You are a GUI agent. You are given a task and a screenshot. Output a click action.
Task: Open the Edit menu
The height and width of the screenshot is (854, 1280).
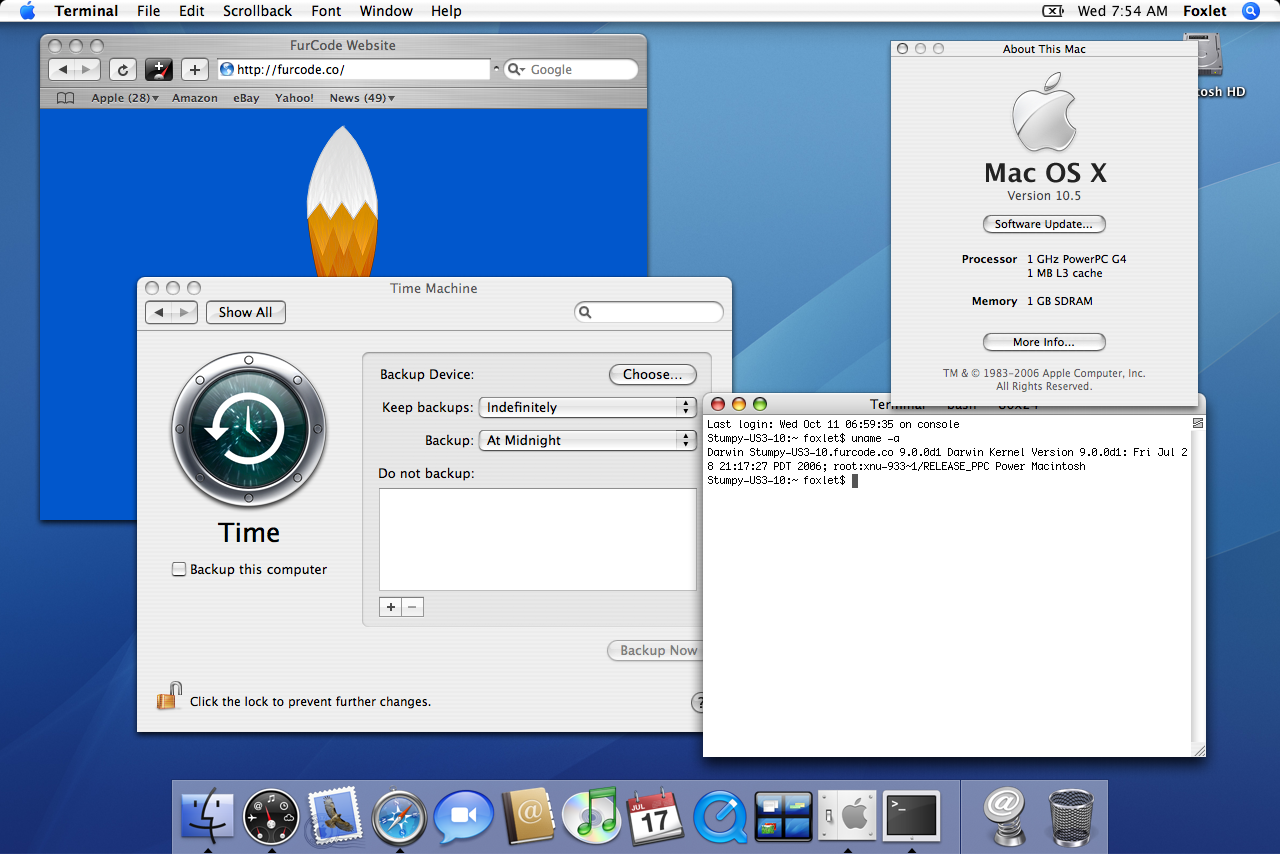[192, 11]
